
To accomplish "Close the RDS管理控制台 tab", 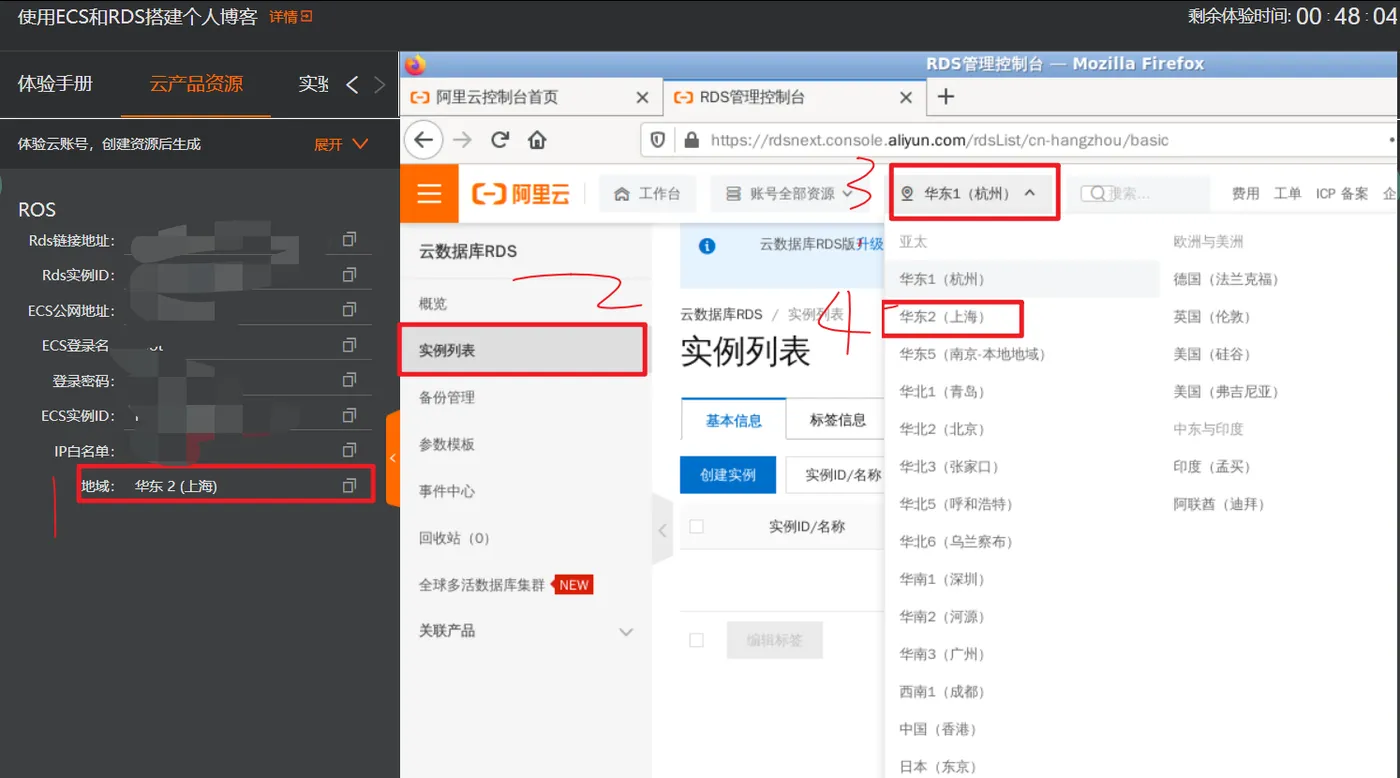I will point(906,97).
